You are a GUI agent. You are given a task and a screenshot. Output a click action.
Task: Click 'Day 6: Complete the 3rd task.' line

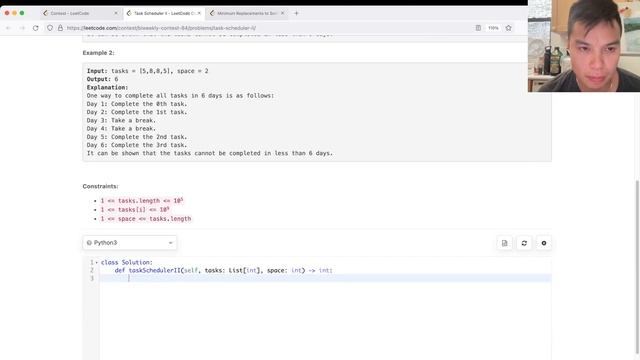137,145
